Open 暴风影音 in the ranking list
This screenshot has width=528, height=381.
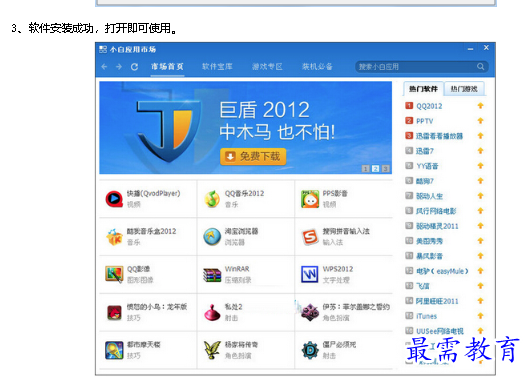[x=429, y=256]
